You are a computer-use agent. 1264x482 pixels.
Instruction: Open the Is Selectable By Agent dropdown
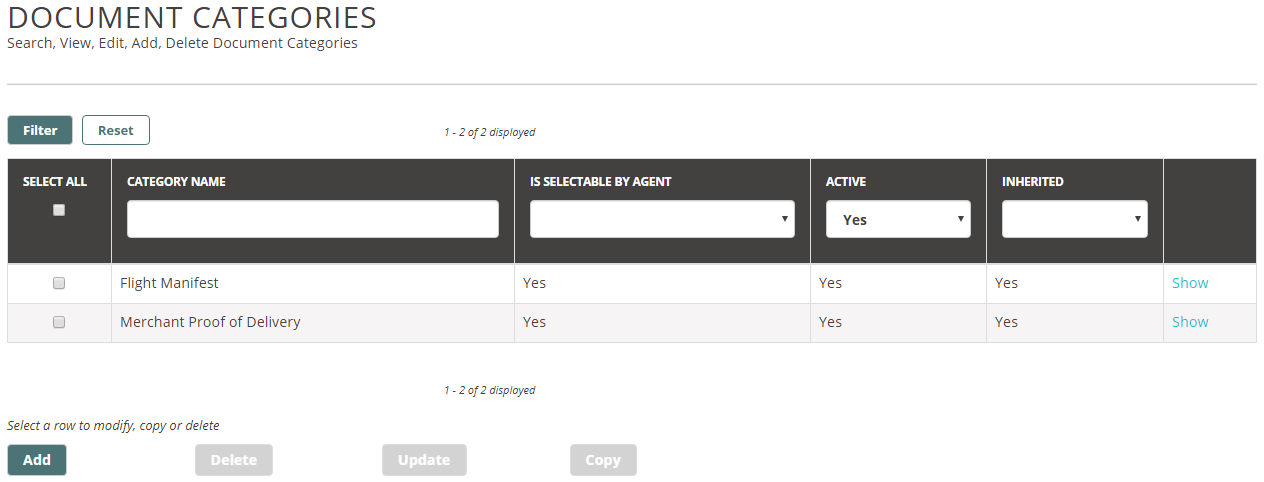coord(662,219)
